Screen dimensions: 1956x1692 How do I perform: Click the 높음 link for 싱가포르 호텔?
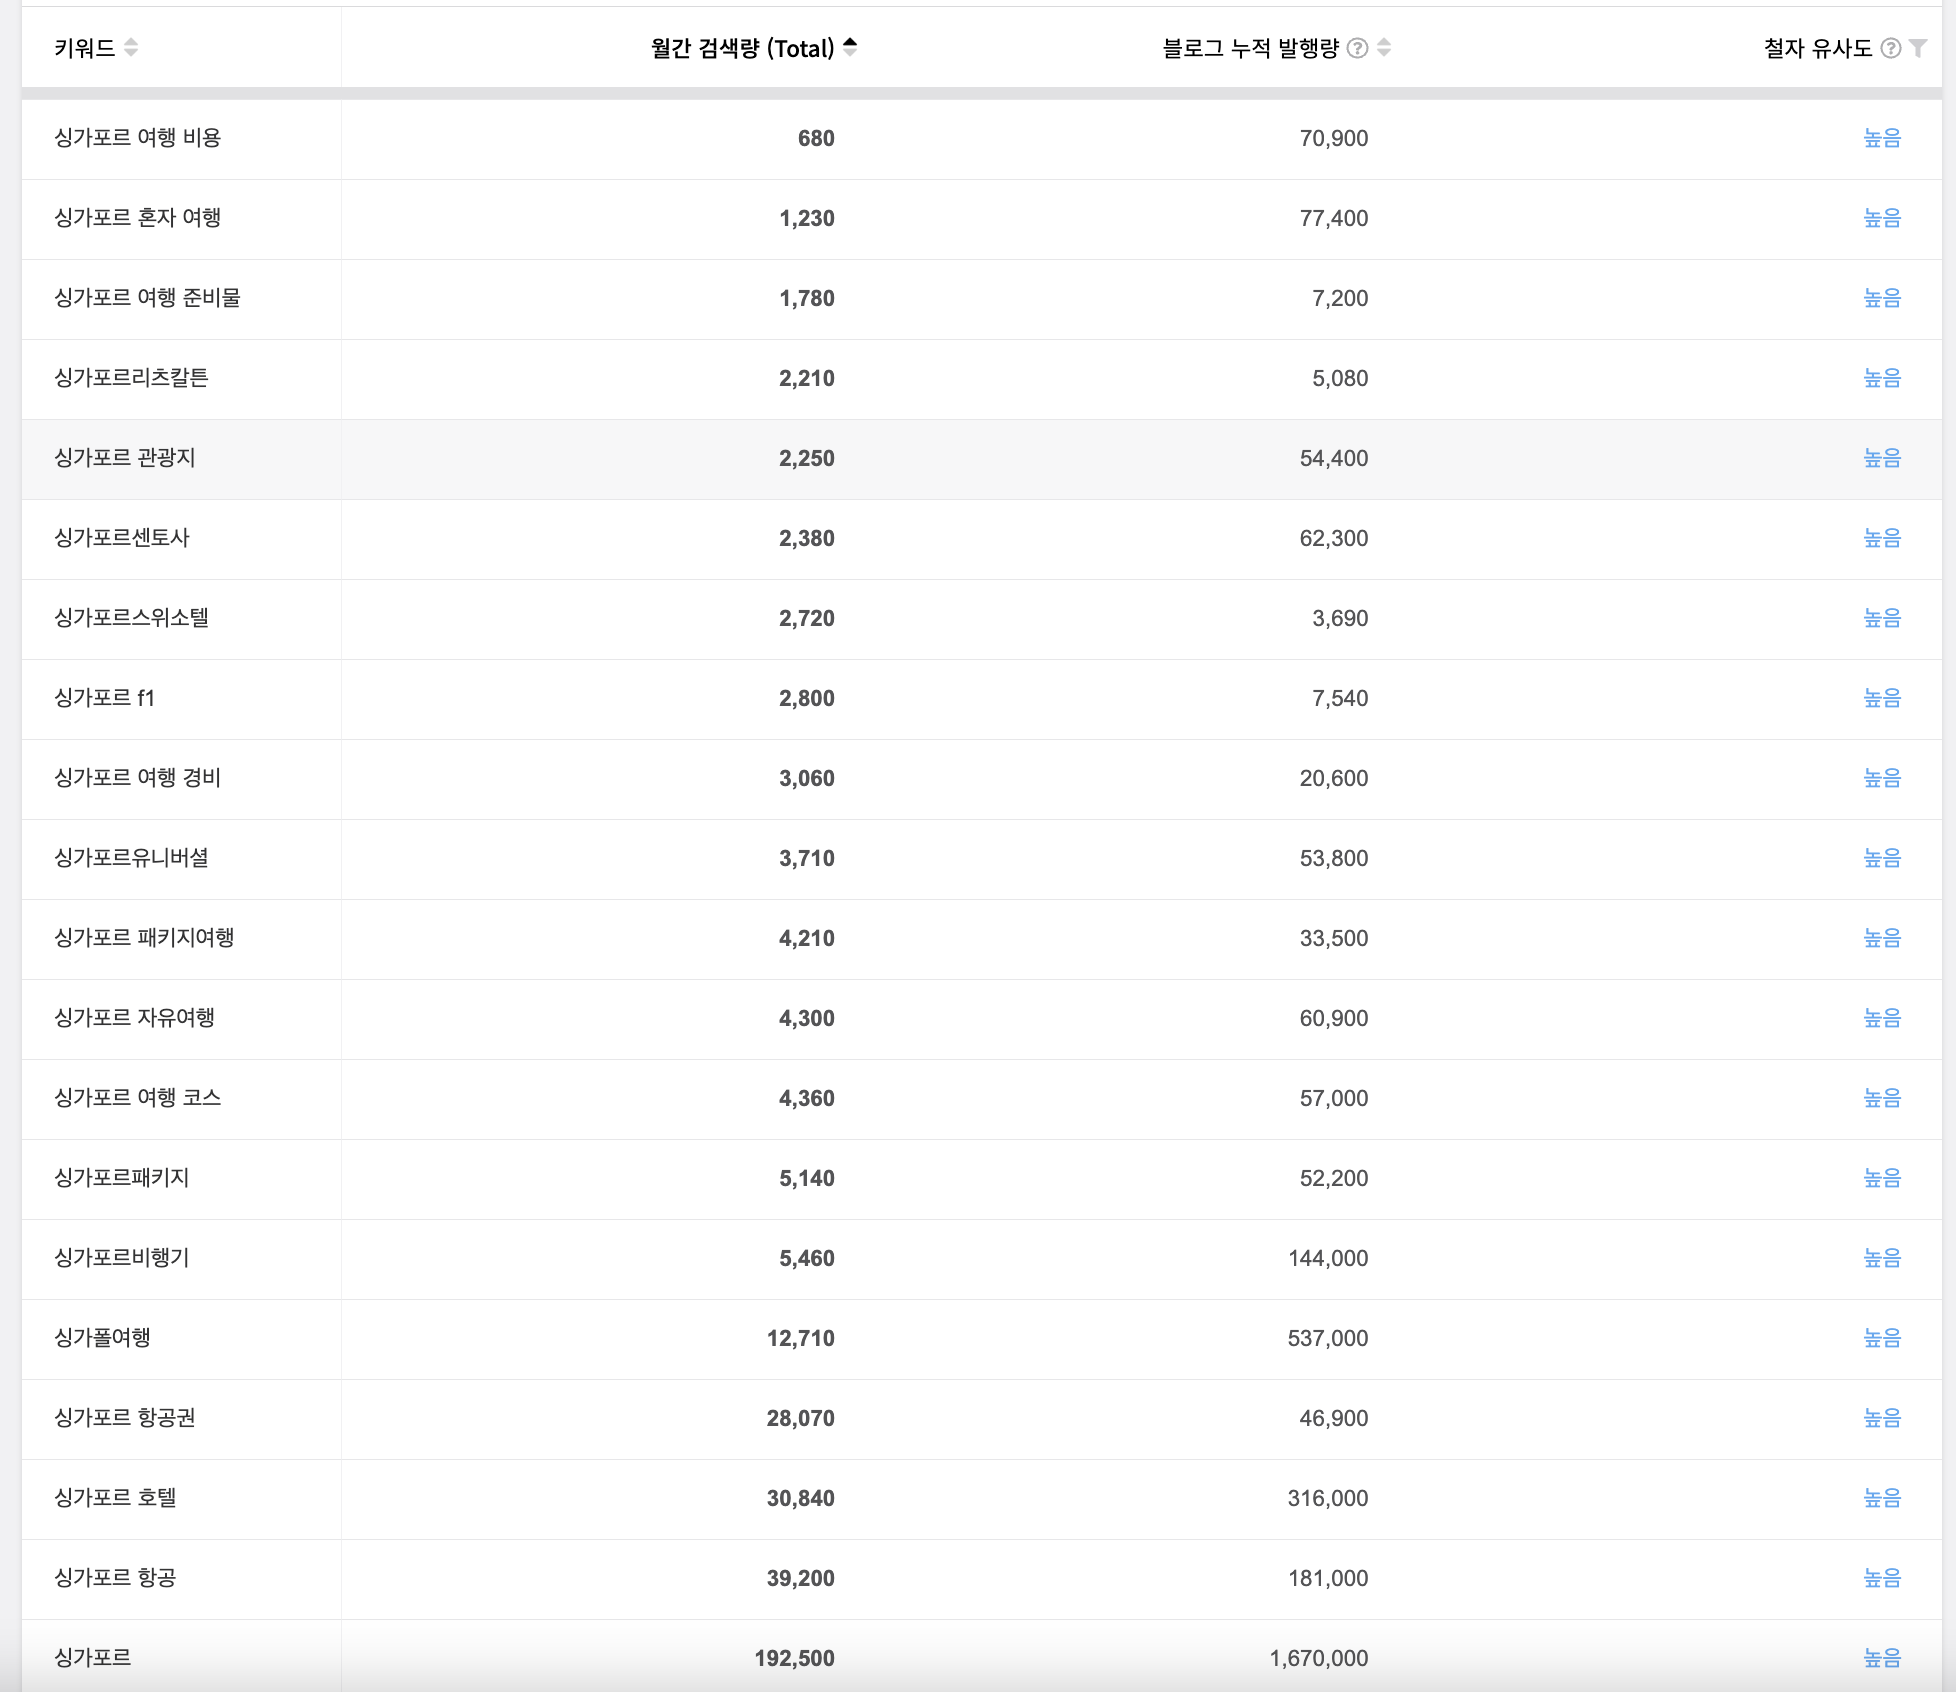(1882, 1498)
